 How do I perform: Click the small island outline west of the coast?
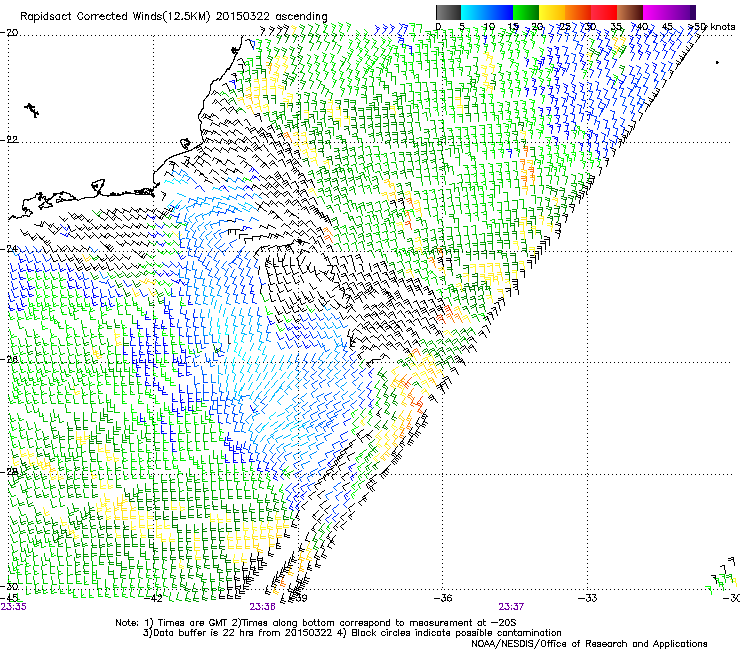point(32,110)
